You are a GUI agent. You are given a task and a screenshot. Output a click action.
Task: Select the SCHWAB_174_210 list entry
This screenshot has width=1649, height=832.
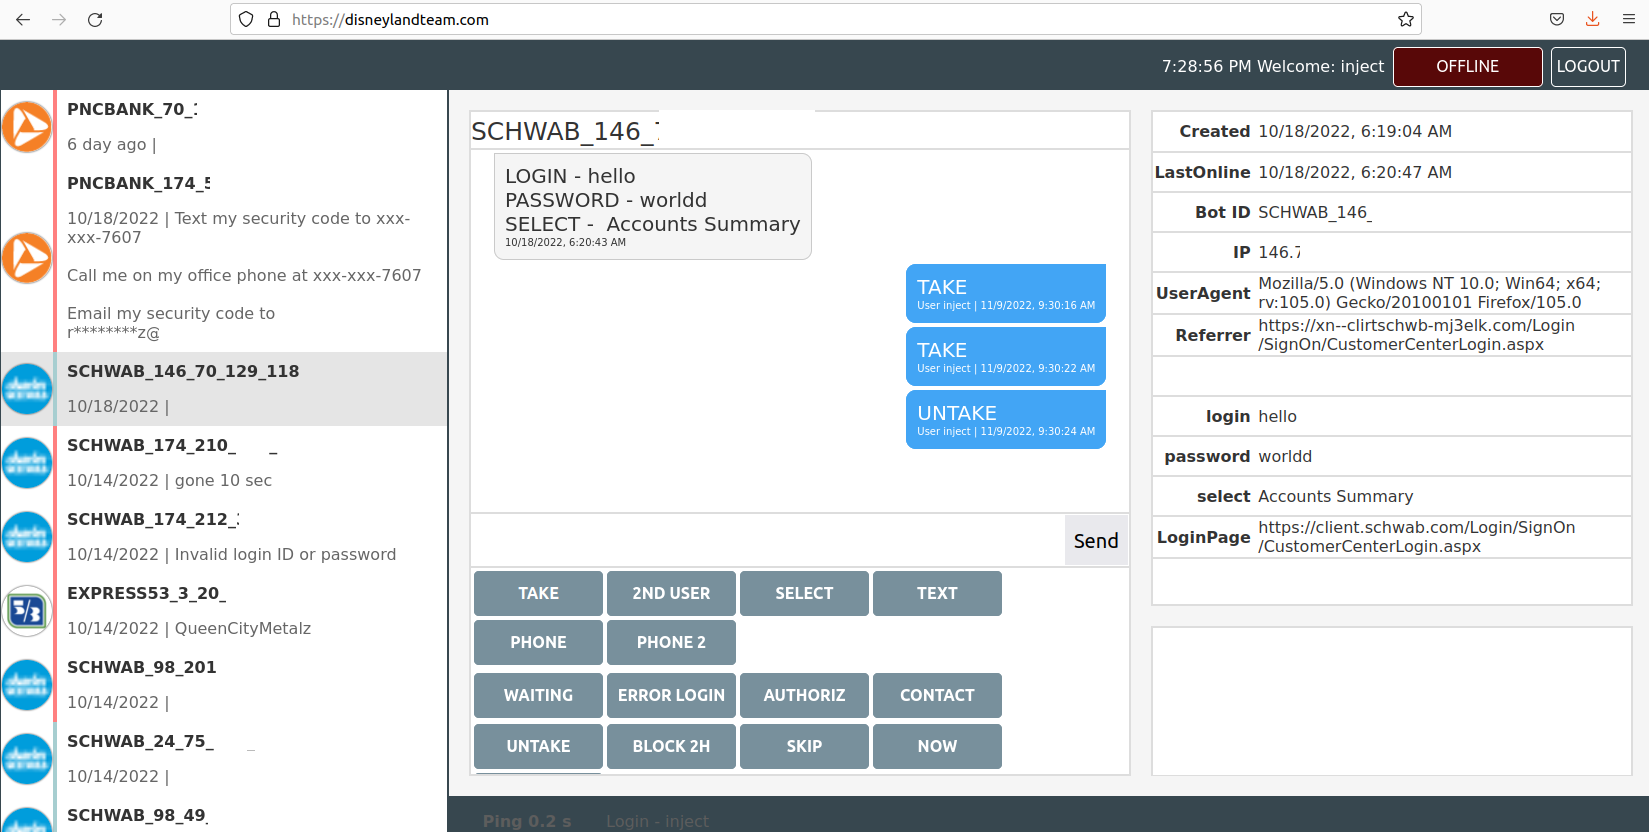click(224, 463)
